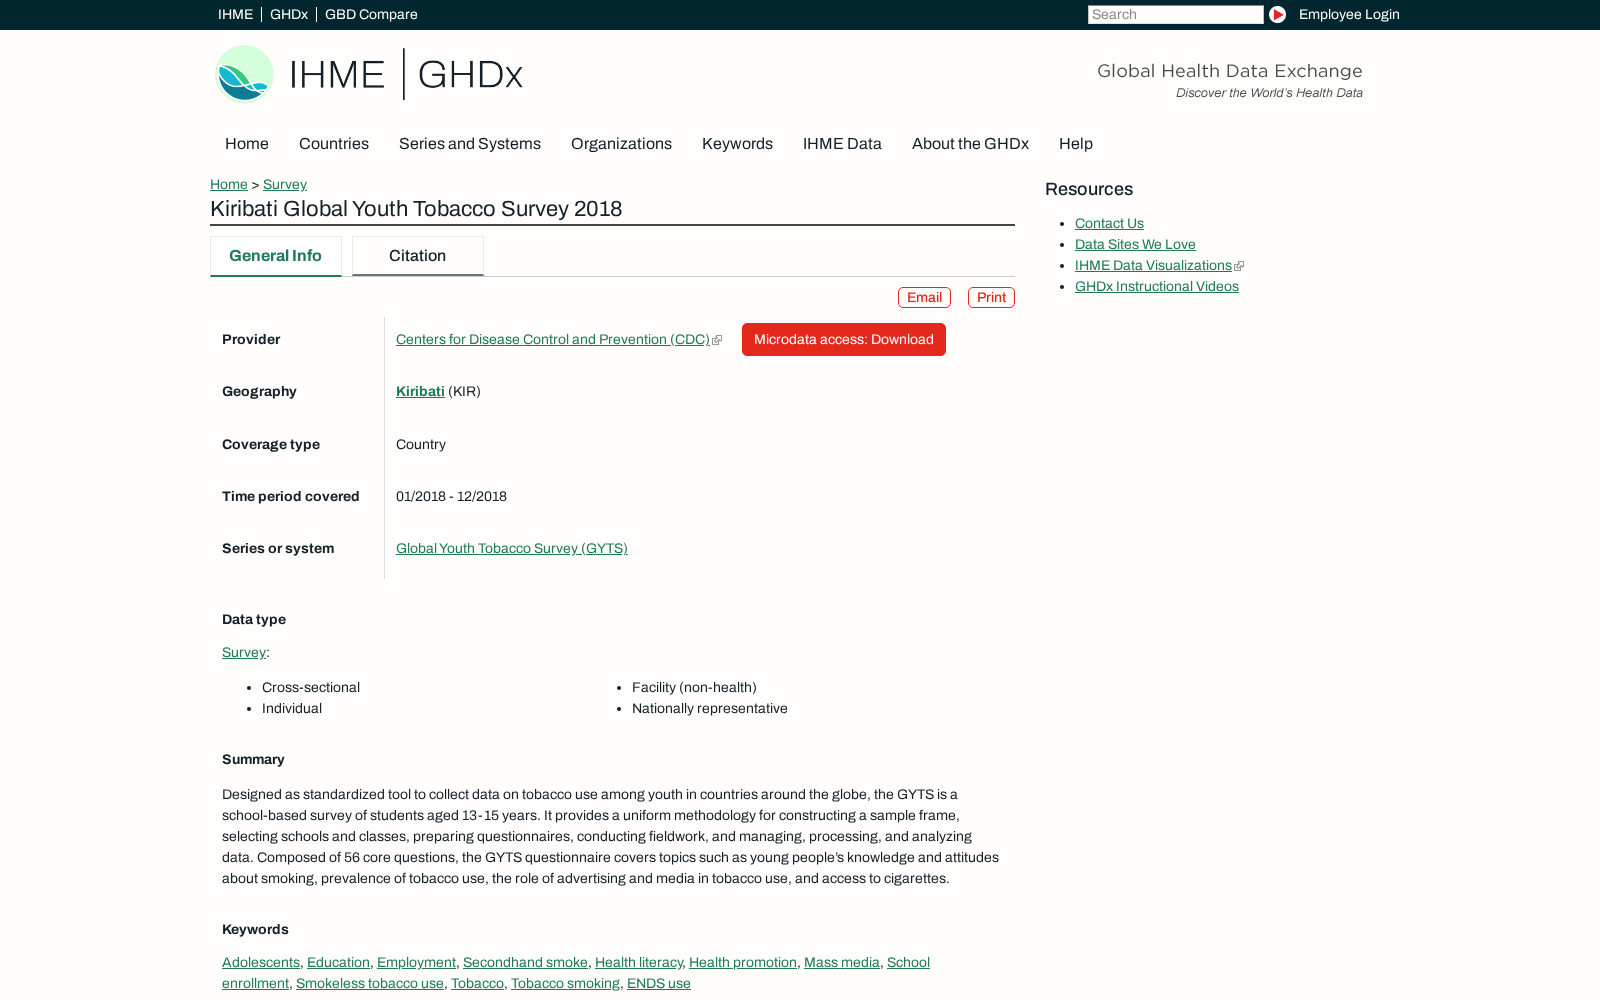
Task: Click the Print button
Action: click(x=991, y=297)
